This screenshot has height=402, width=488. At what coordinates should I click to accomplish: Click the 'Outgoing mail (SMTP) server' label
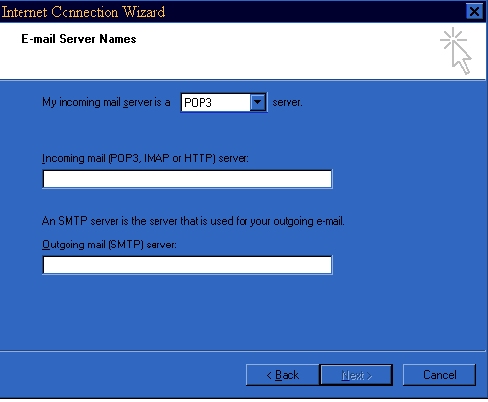(x=109, y=245)
